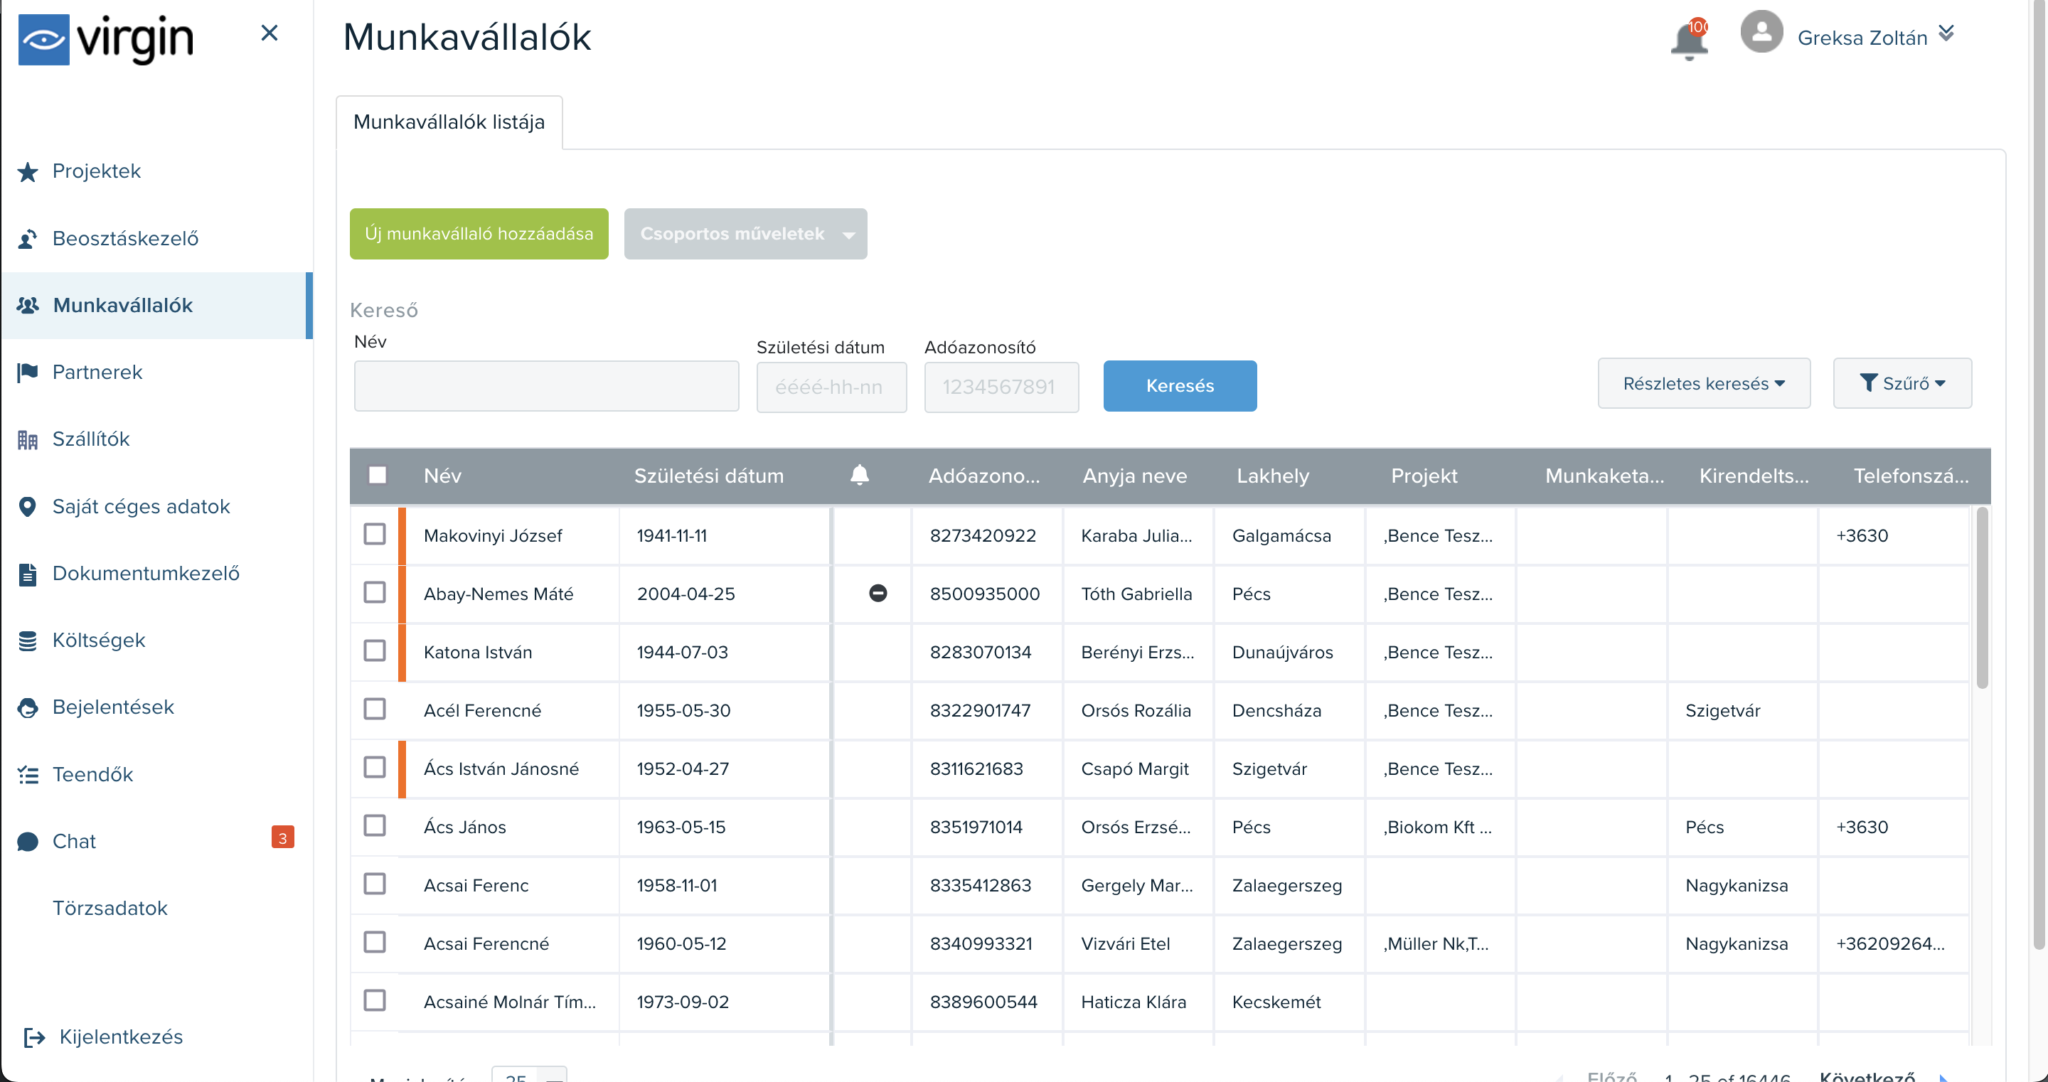Click the Partnerek flag icon
The image size is (2048, 1082).
tap(28, 373)
